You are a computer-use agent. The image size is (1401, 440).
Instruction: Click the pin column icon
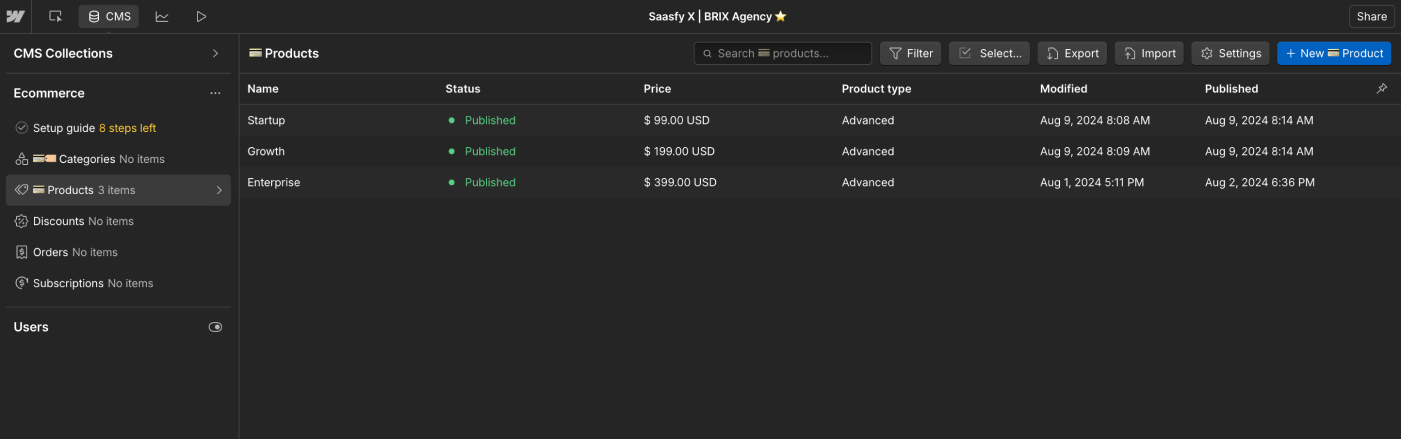1382,89
